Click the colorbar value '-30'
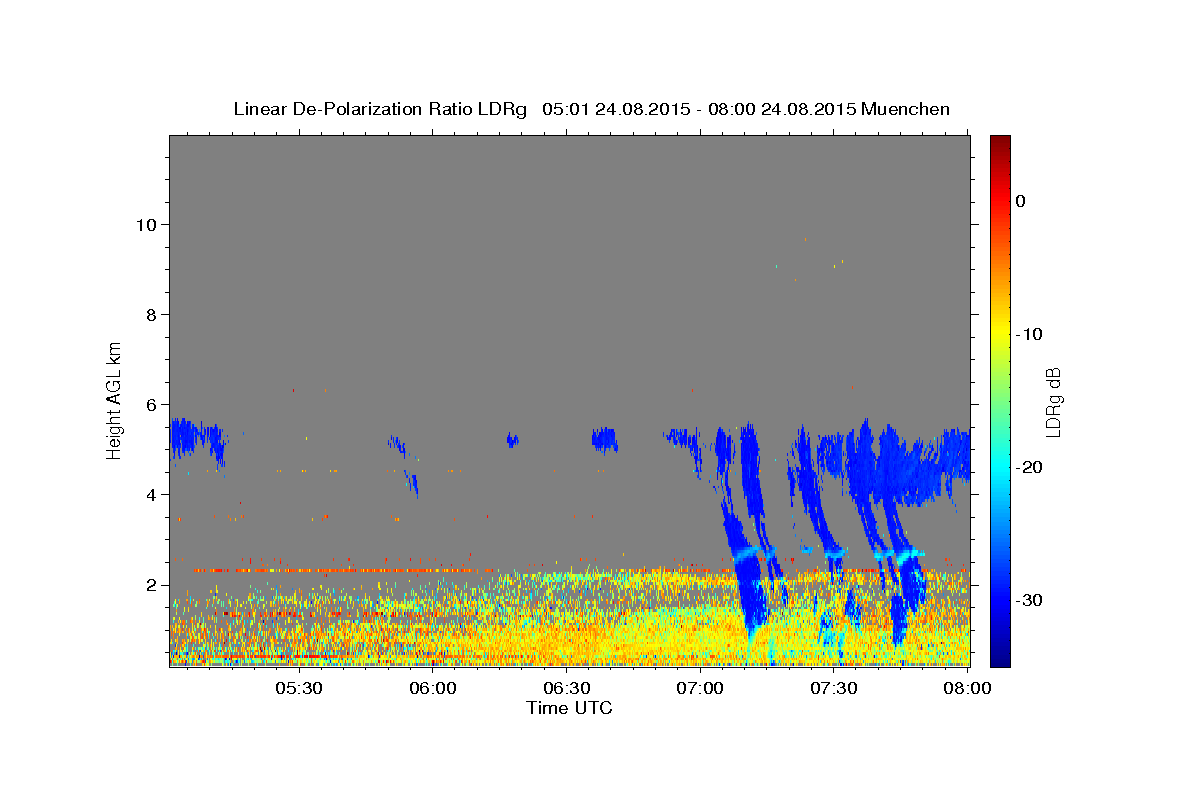This screenshot has width=1200, height=800. tap(1029, 600)
